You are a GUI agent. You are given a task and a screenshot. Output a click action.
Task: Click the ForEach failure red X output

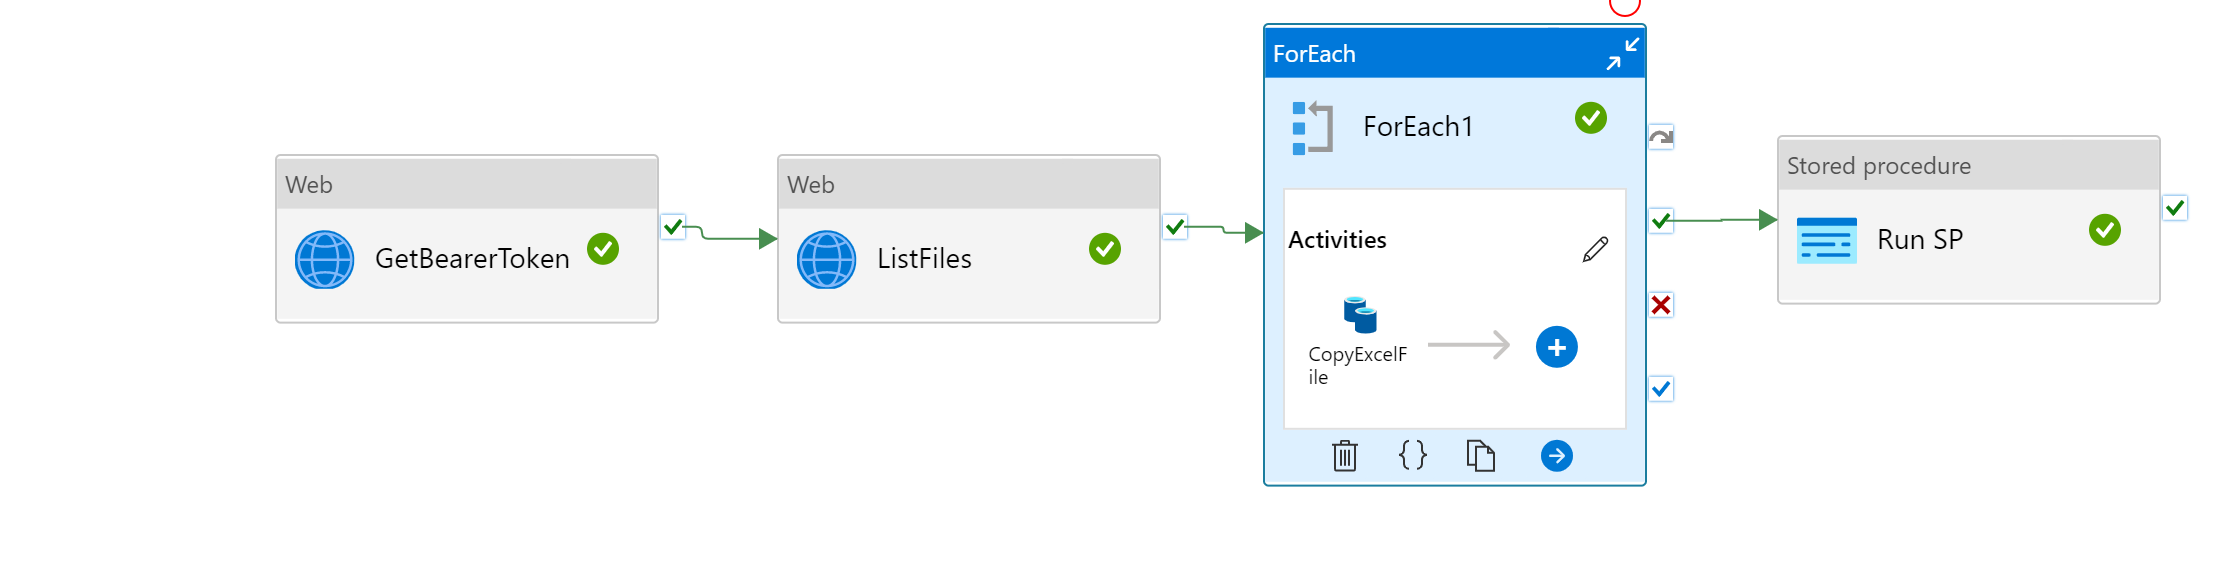click(1661, 305)
